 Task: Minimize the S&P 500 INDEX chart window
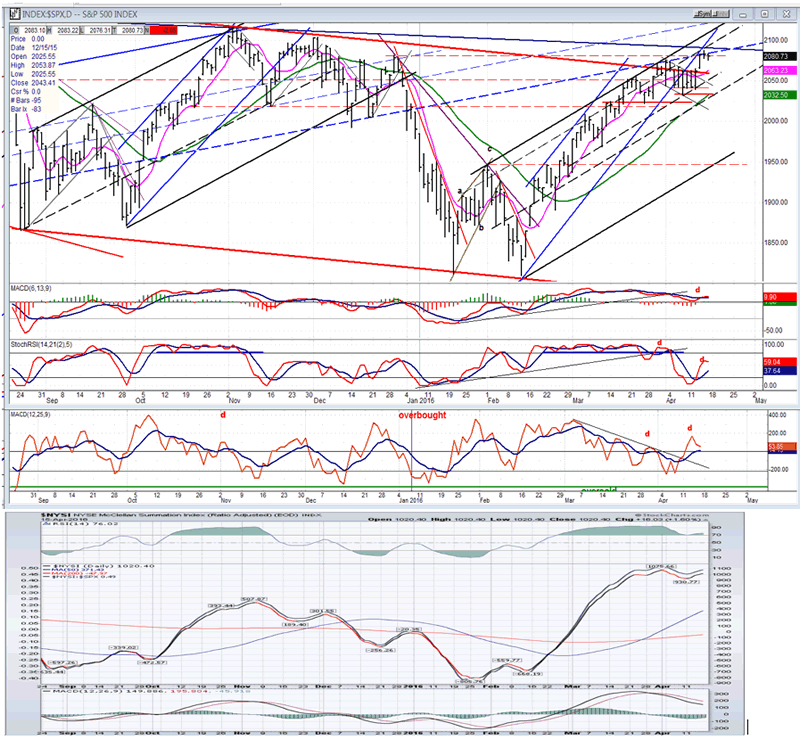point(742,14)
